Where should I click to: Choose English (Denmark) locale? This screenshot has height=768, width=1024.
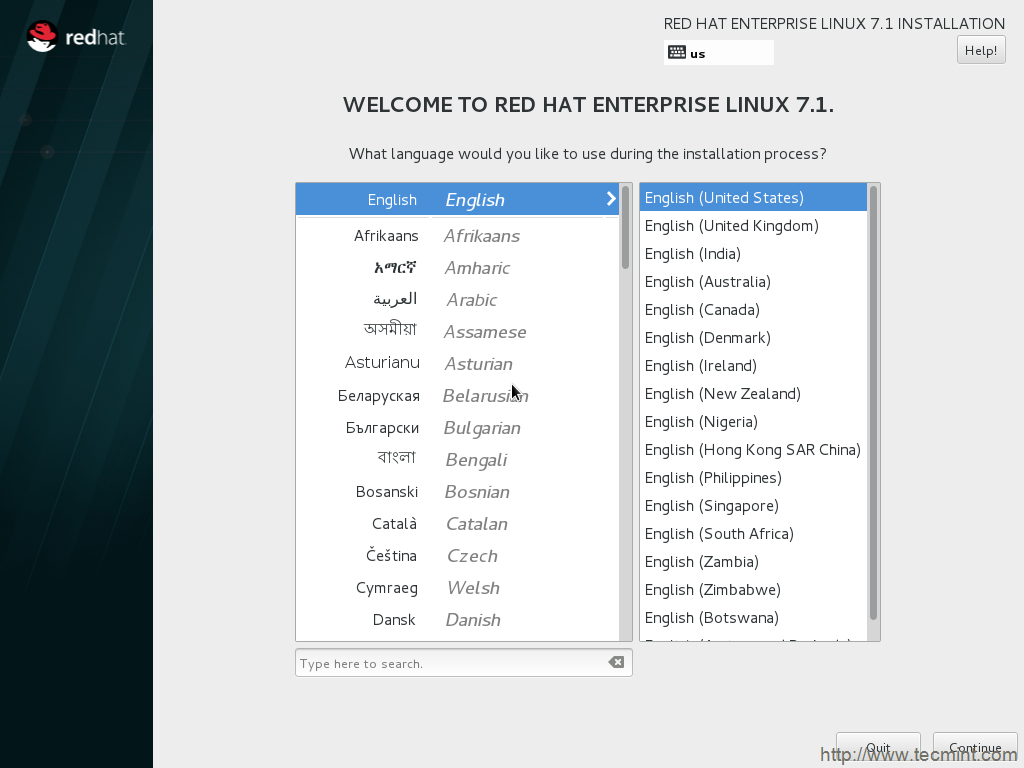click(x=754, y=338)
